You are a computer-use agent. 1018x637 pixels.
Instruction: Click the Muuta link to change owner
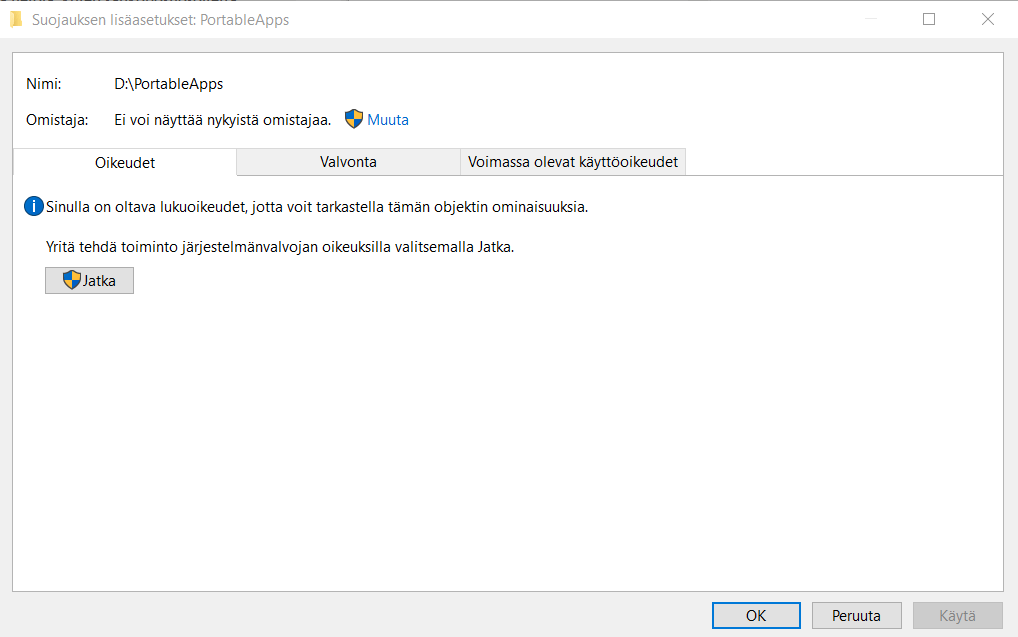pos(388,120)
